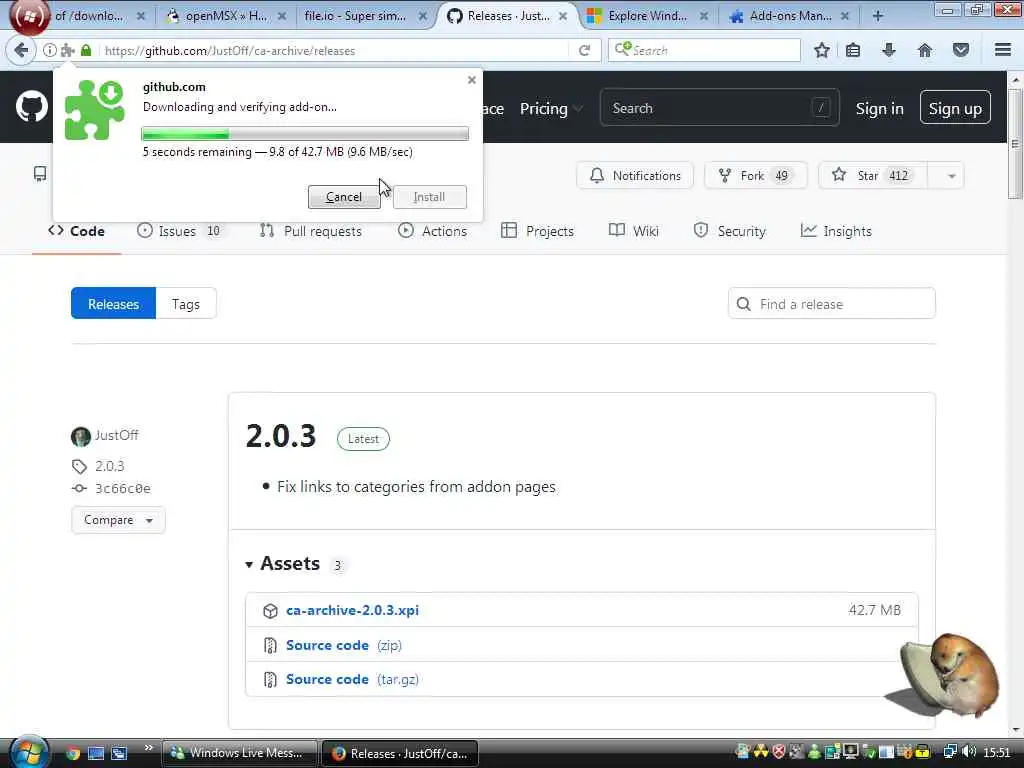This screenshot has width=1024, height=768.
Task: Open the Star options dropdown arrow
Action: [x=951, y=176]
